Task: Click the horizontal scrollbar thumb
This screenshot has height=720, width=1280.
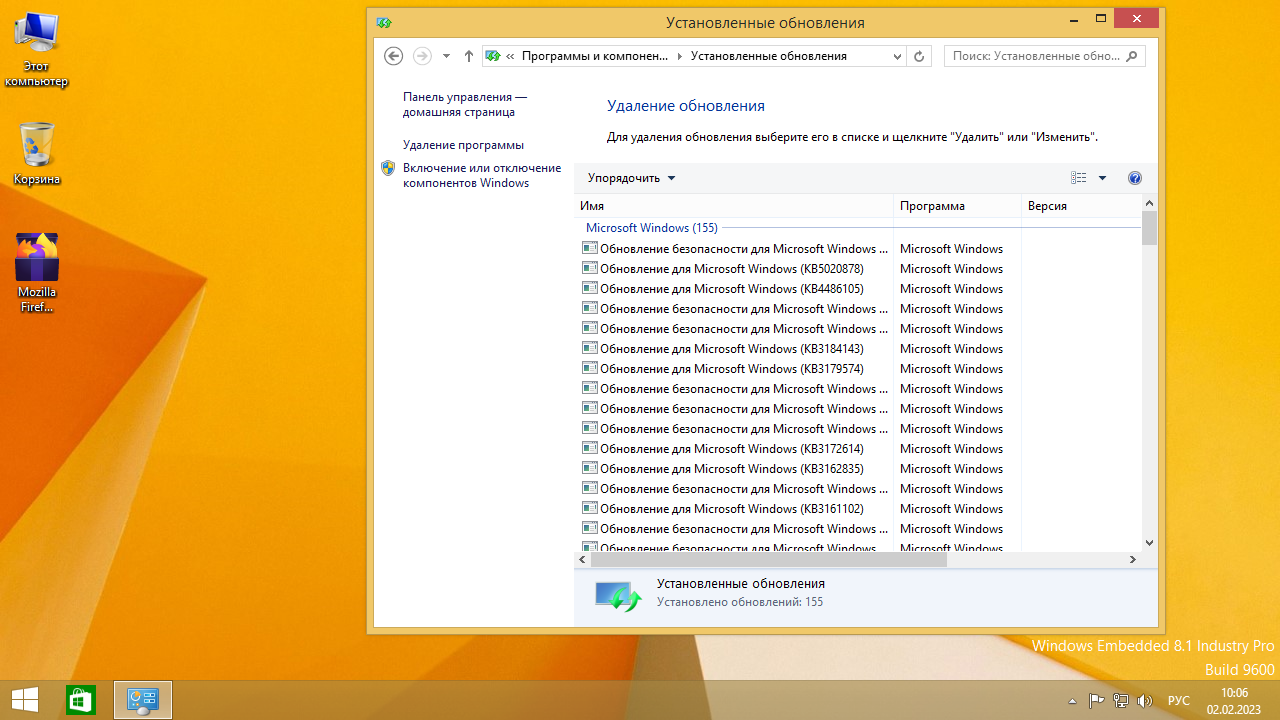Action: click(x=768, y=560)
